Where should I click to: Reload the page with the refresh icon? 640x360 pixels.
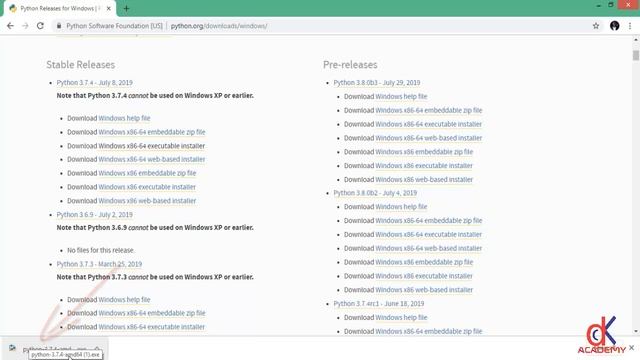click(x=40, y=26)
